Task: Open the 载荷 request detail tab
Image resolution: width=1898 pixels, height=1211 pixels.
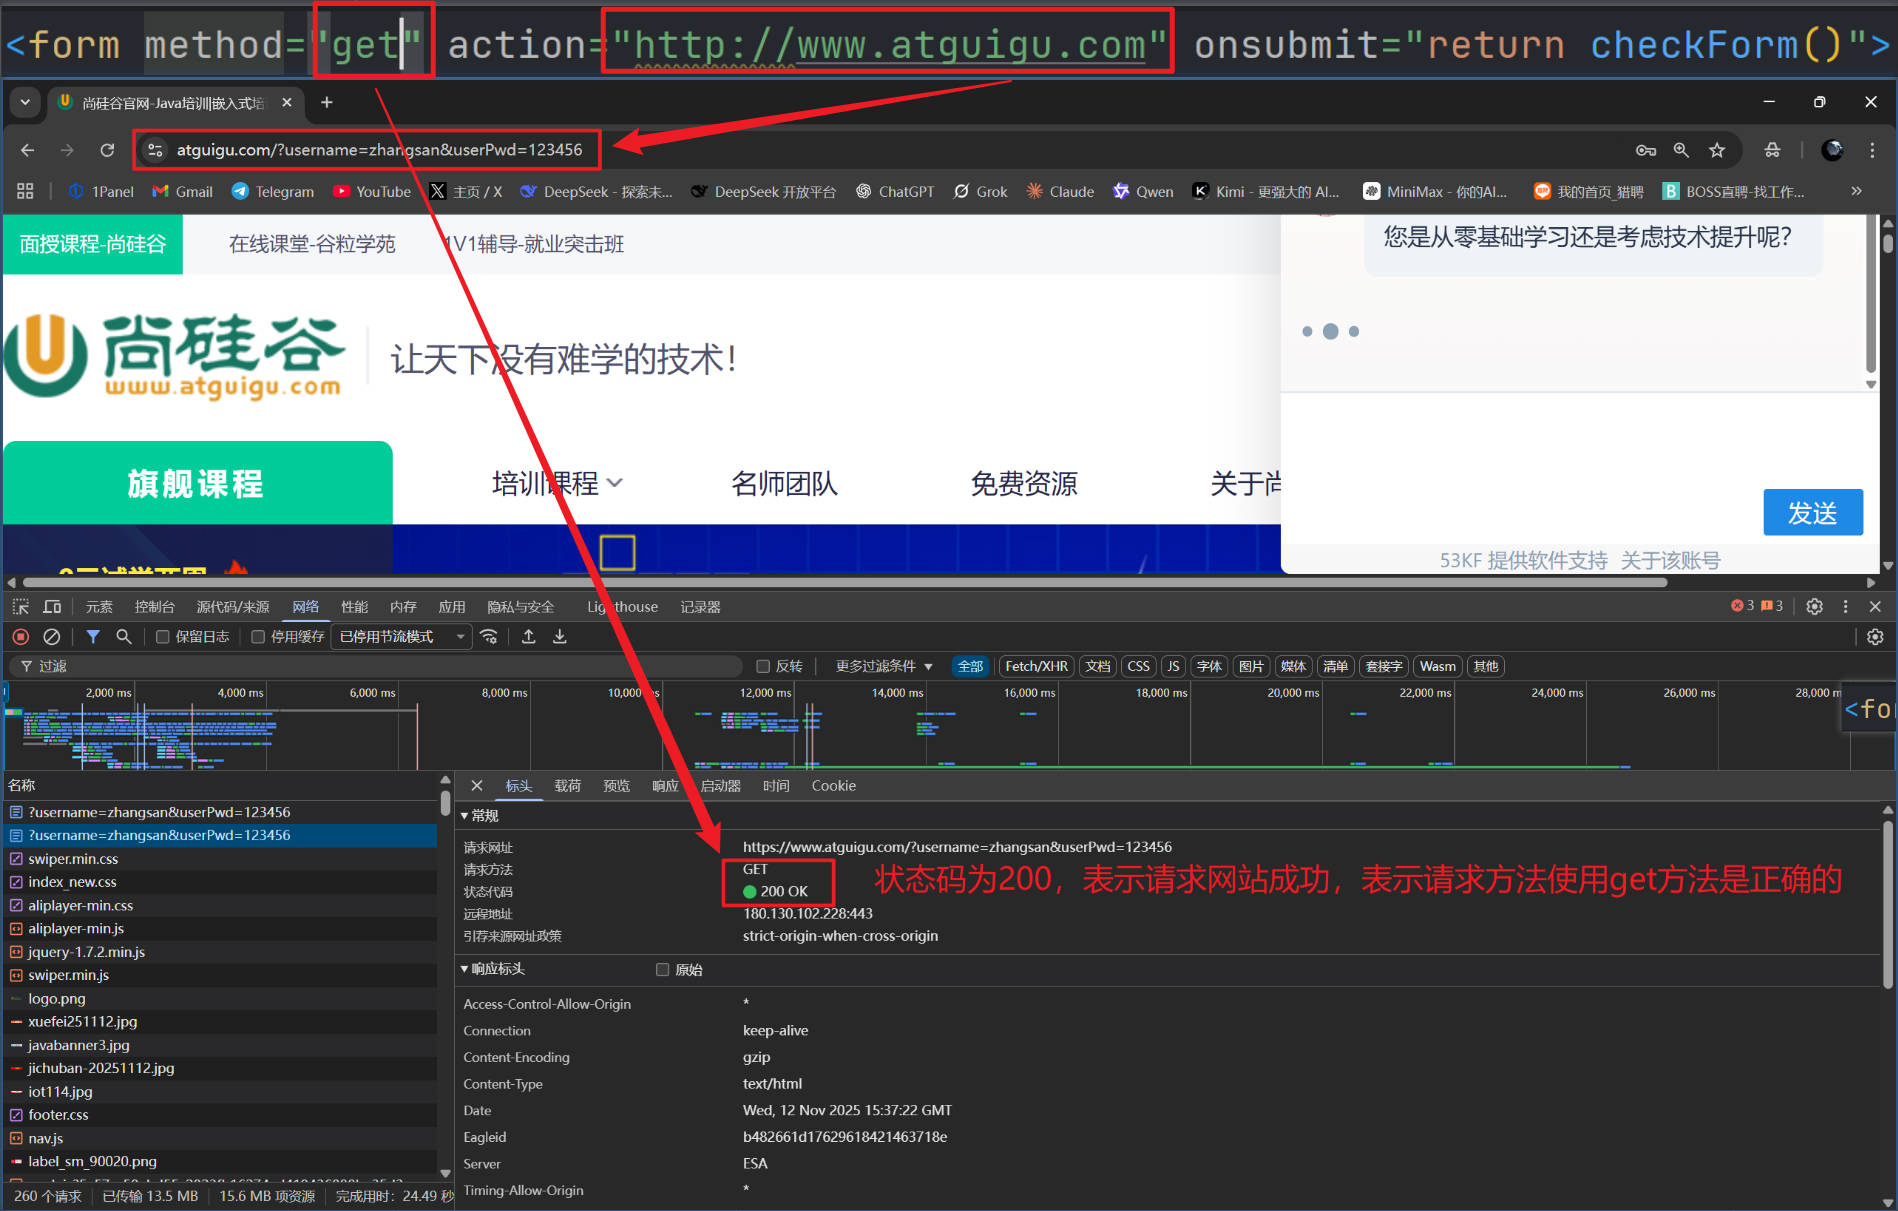Action: click(567, 786)
